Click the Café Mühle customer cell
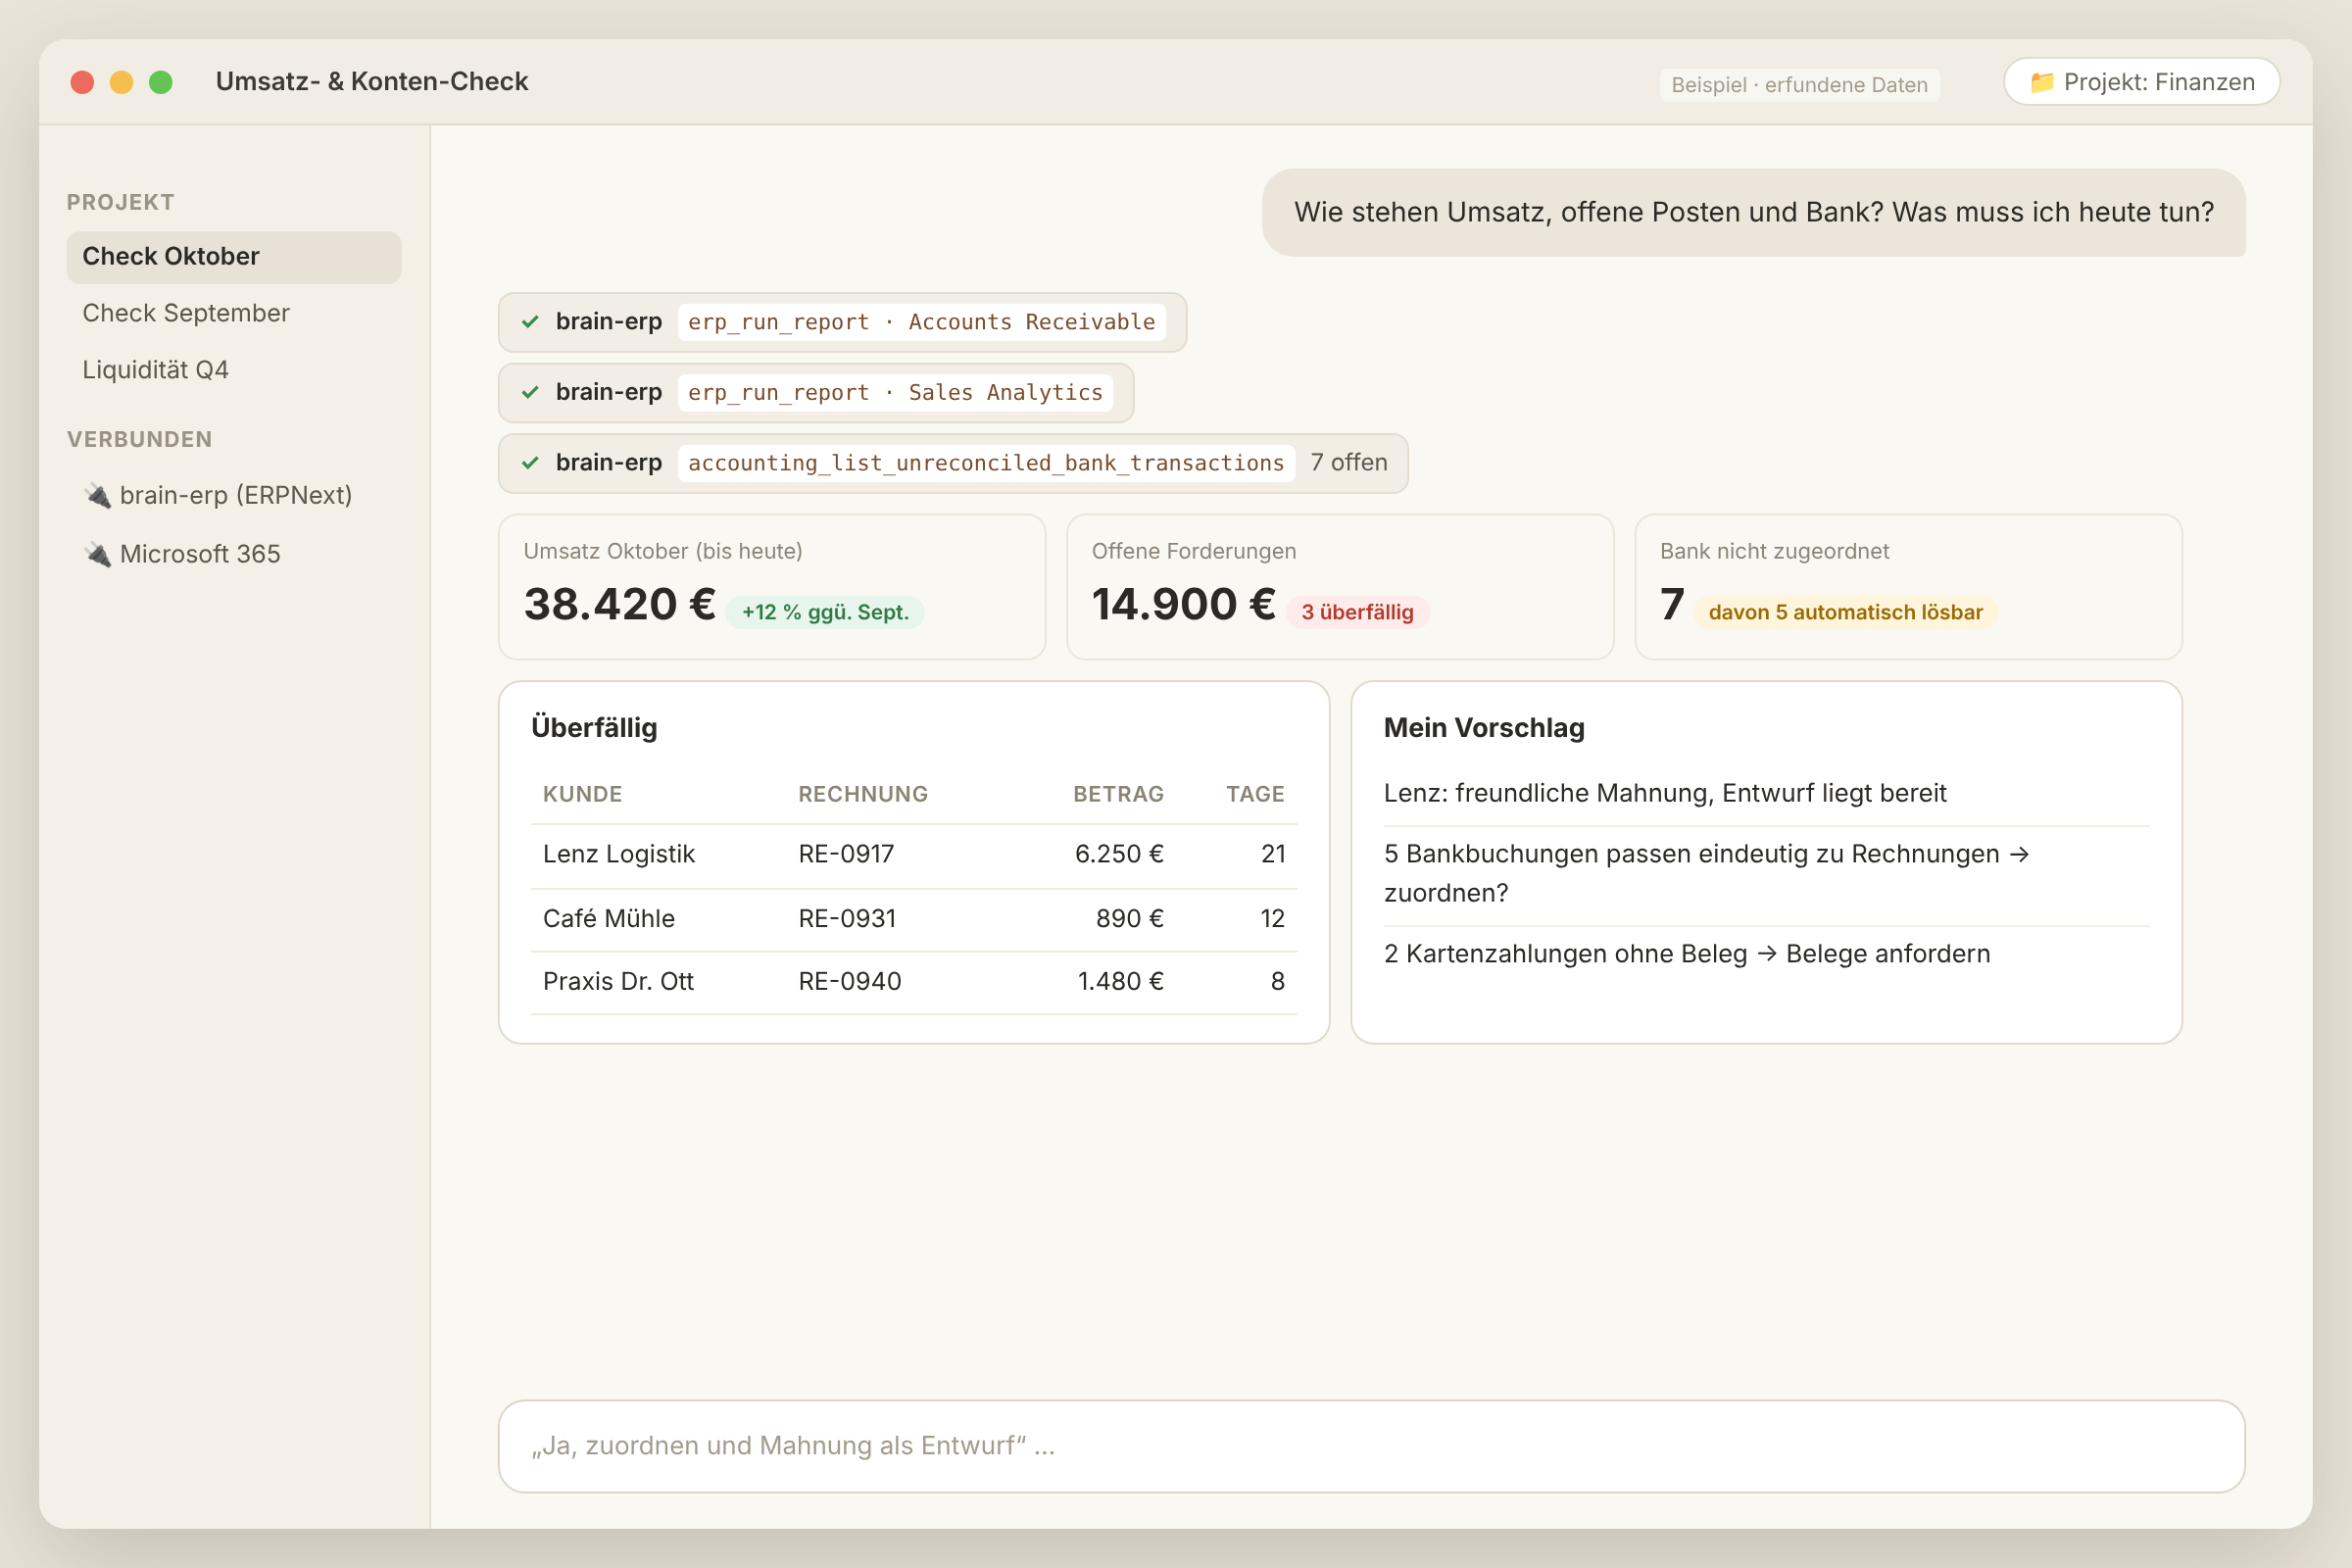 (x=609, y=918)
